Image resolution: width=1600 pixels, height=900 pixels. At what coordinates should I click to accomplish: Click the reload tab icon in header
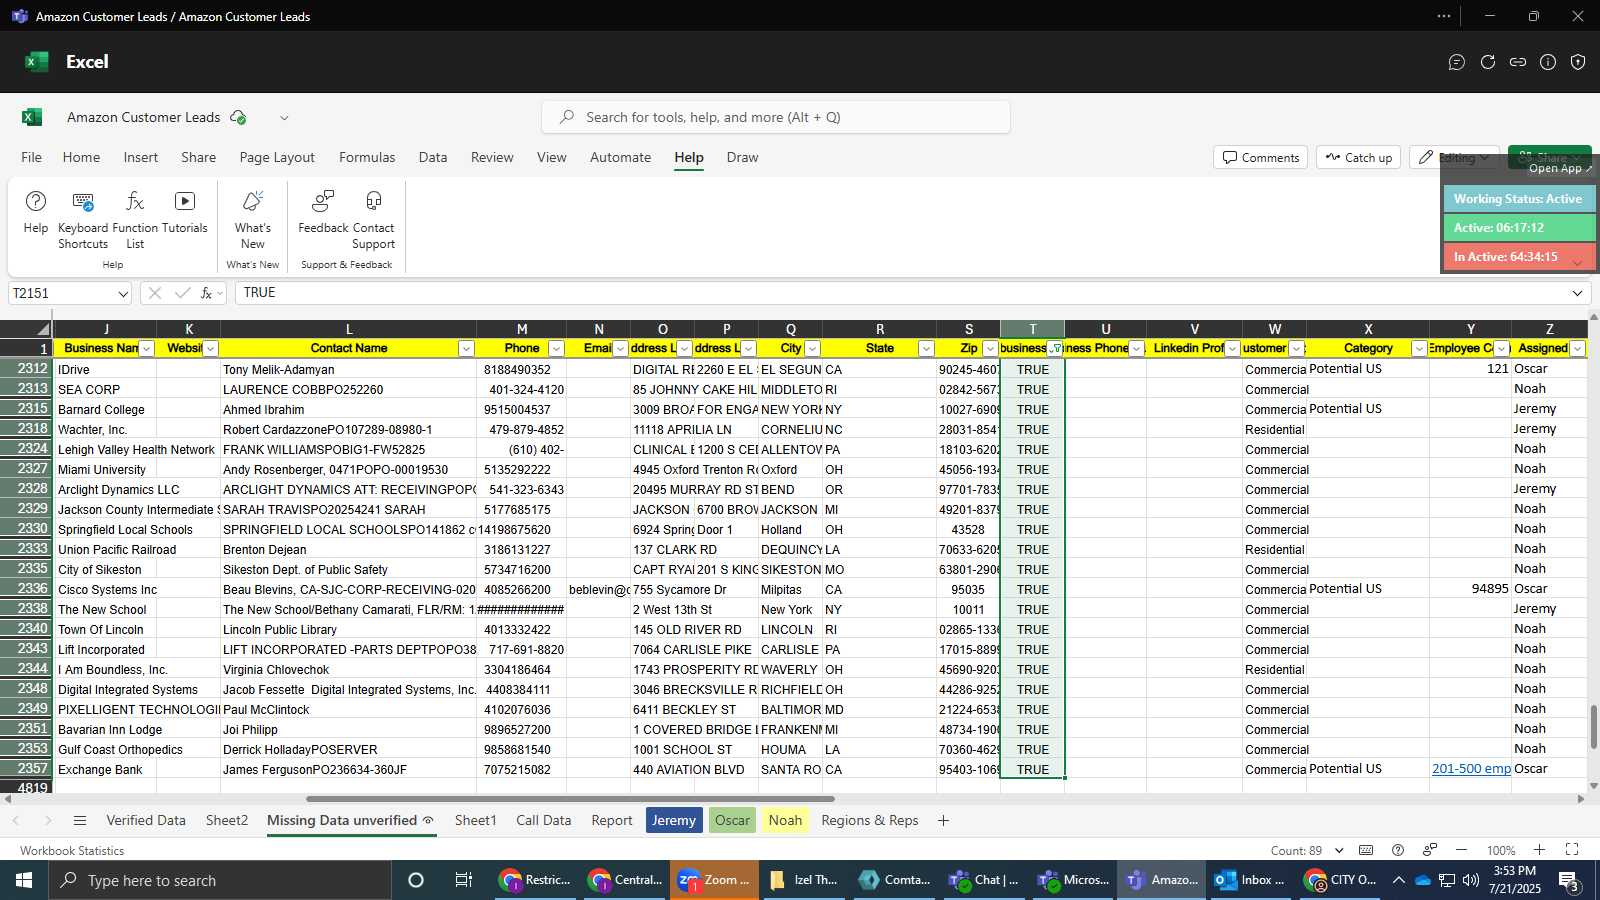1488,62
